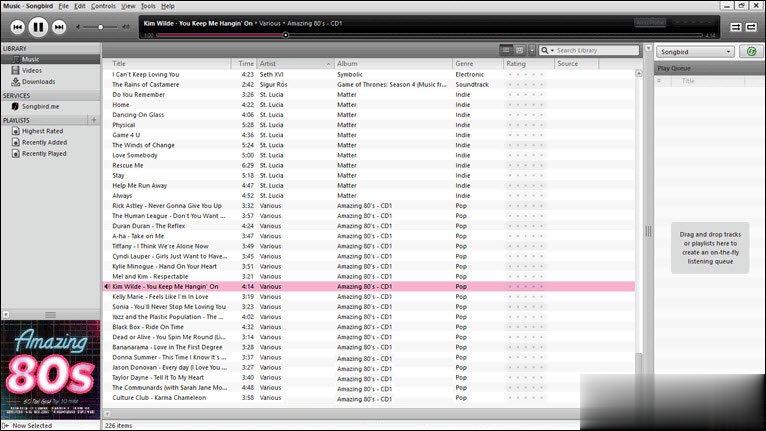766x431 pixels.
Task: Select track Dancing On Glass
Action: (138, 115)
